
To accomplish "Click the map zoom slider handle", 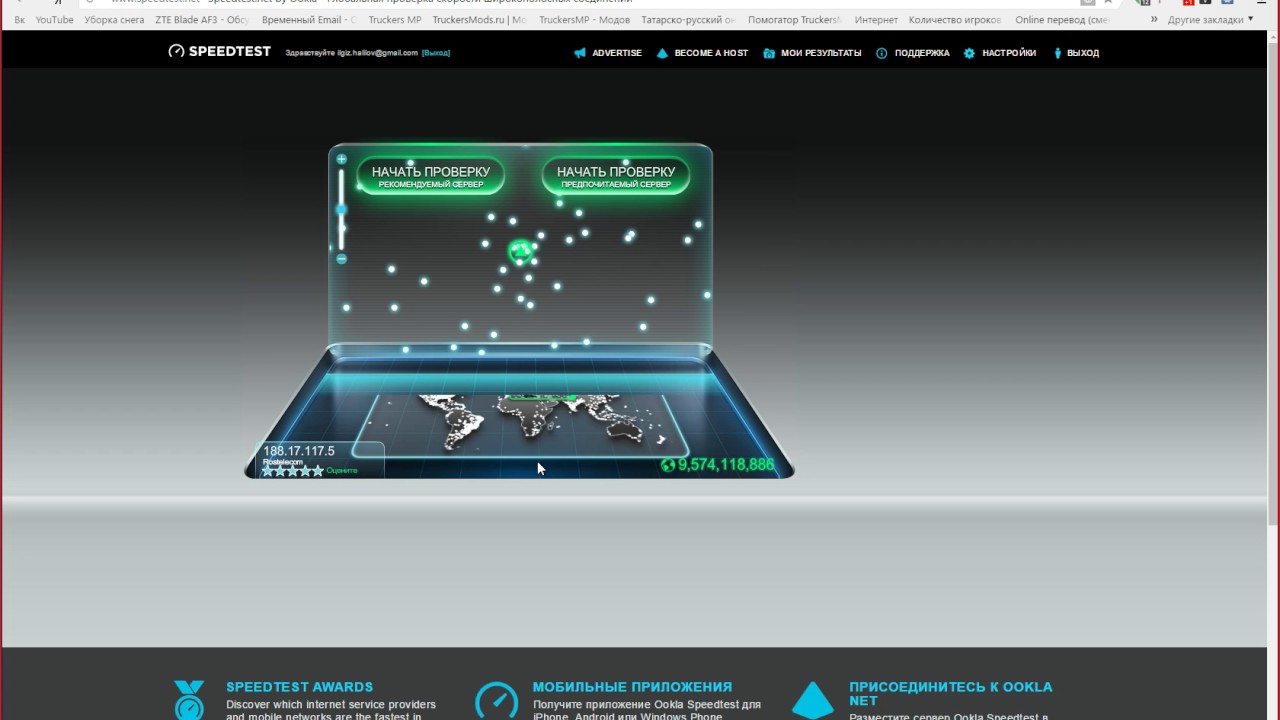I will click(x=341, y=210).
